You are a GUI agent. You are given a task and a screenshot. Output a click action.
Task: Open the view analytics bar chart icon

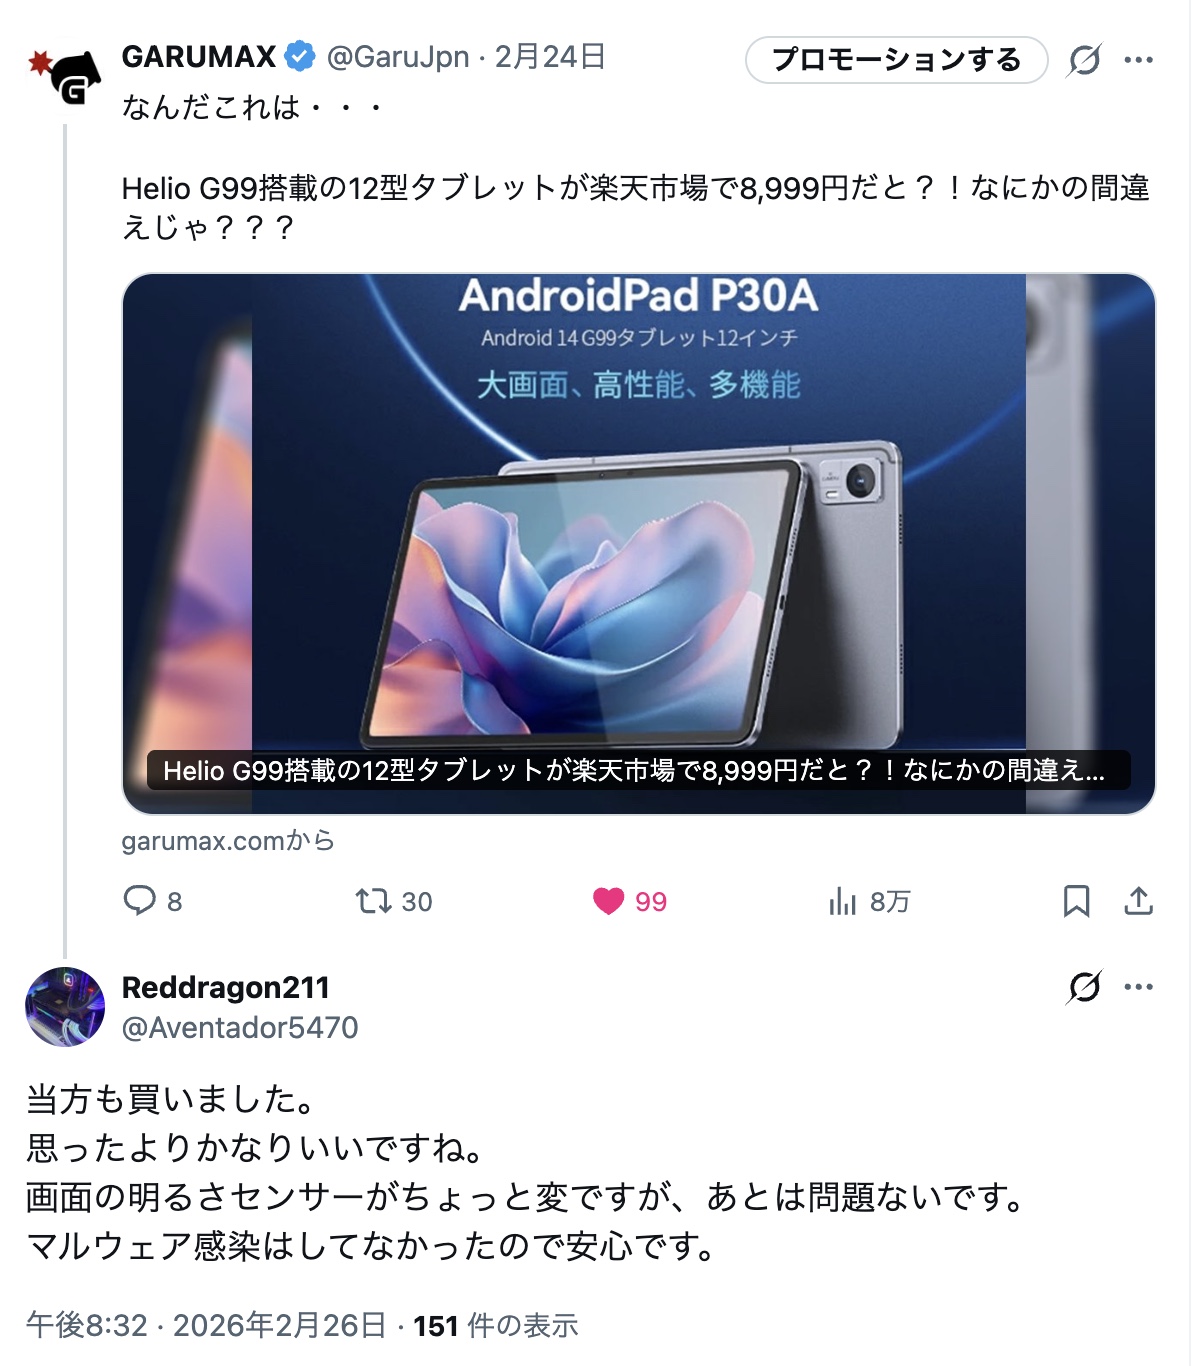pos(842,901)
